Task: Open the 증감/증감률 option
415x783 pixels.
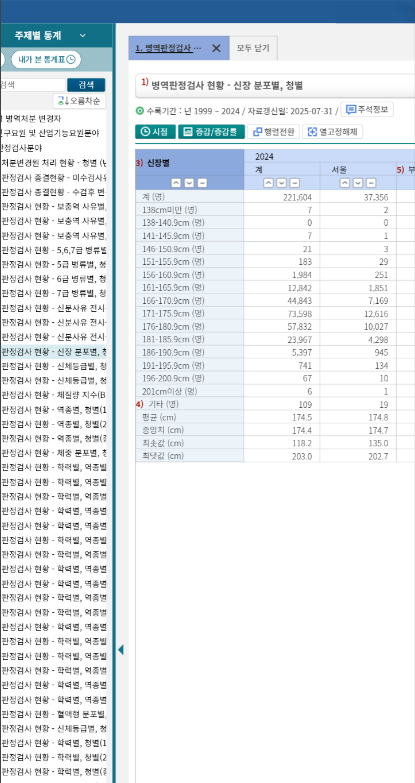Action: coord(211,132)
